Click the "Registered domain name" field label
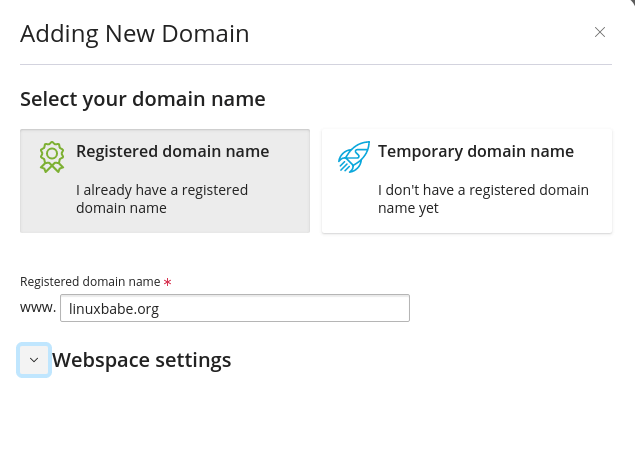The height and width of the screenshot is (463, 635). [x=90, y=282]
